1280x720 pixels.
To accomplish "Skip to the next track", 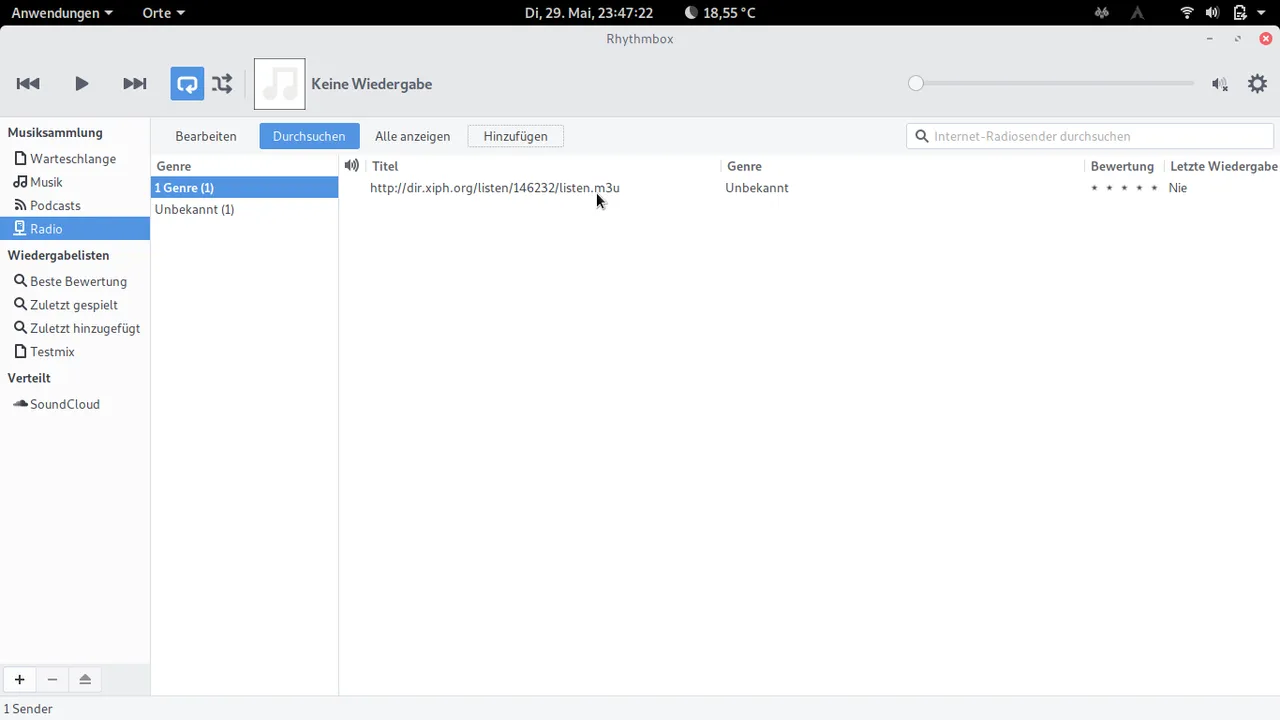I will pyautogui.click(x=135, y=84).
